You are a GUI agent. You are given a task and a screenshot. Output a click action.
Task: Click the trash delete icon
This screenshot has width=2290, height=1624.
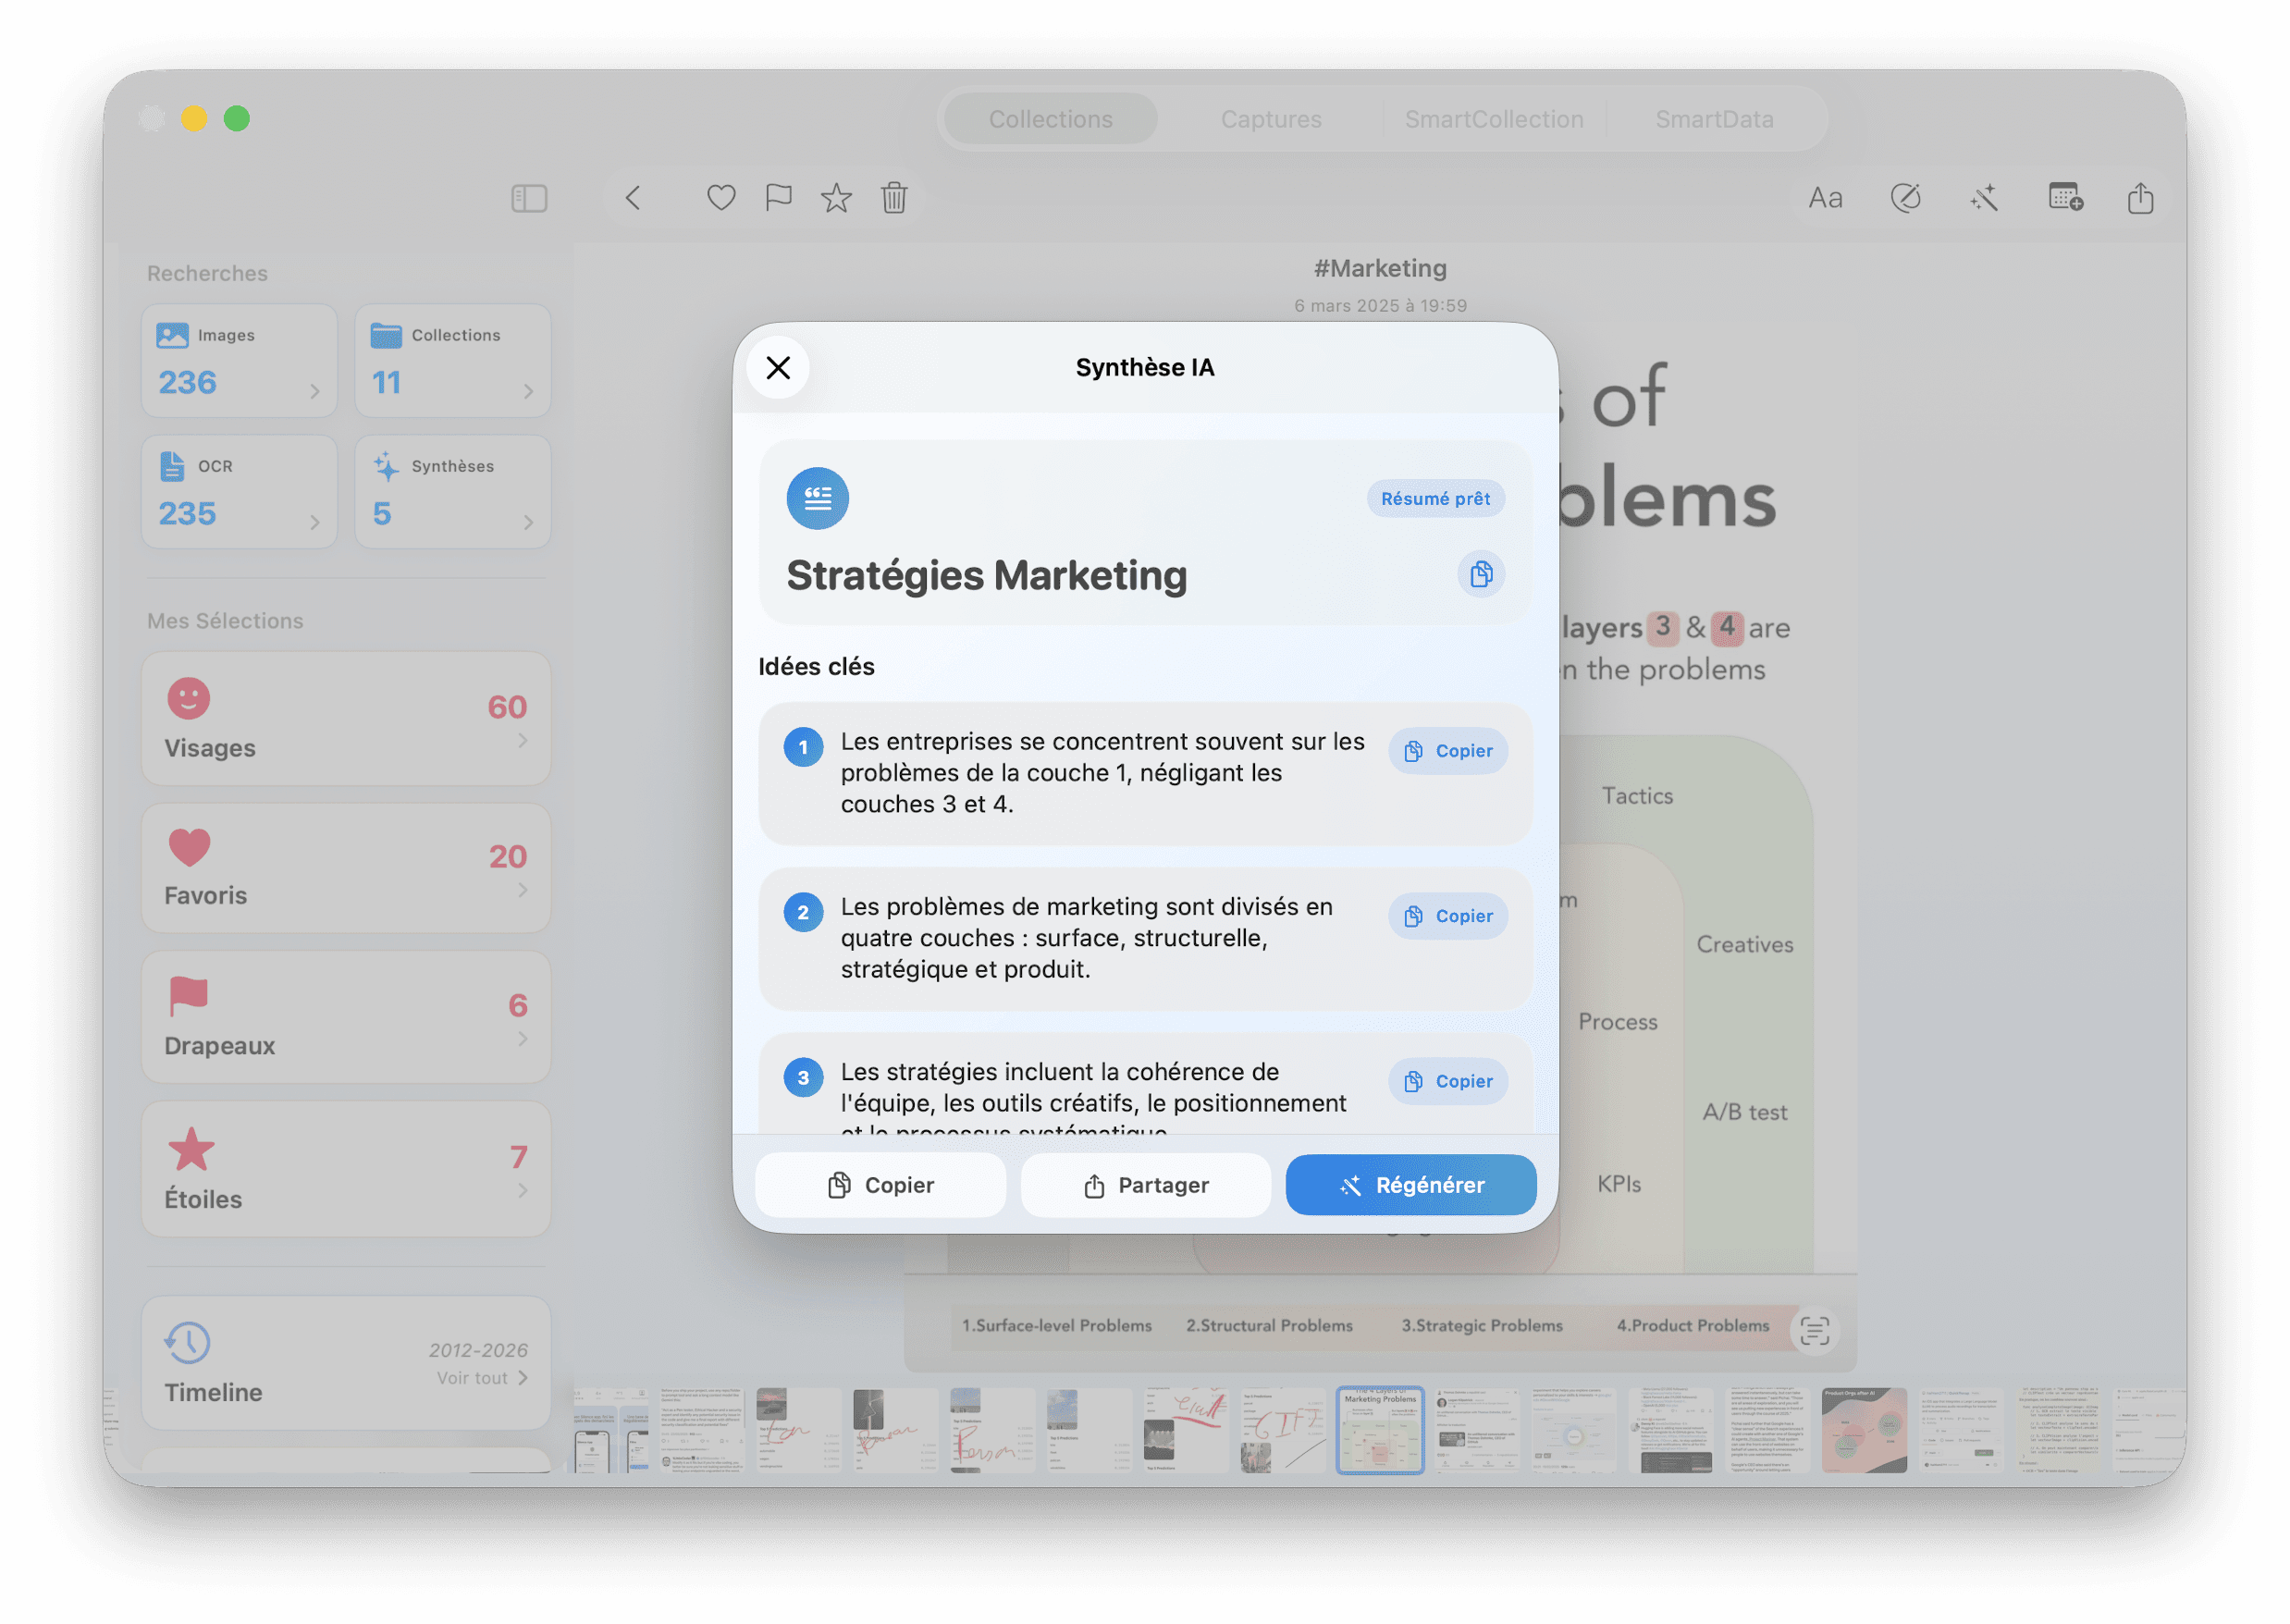(x=894, y=198)
